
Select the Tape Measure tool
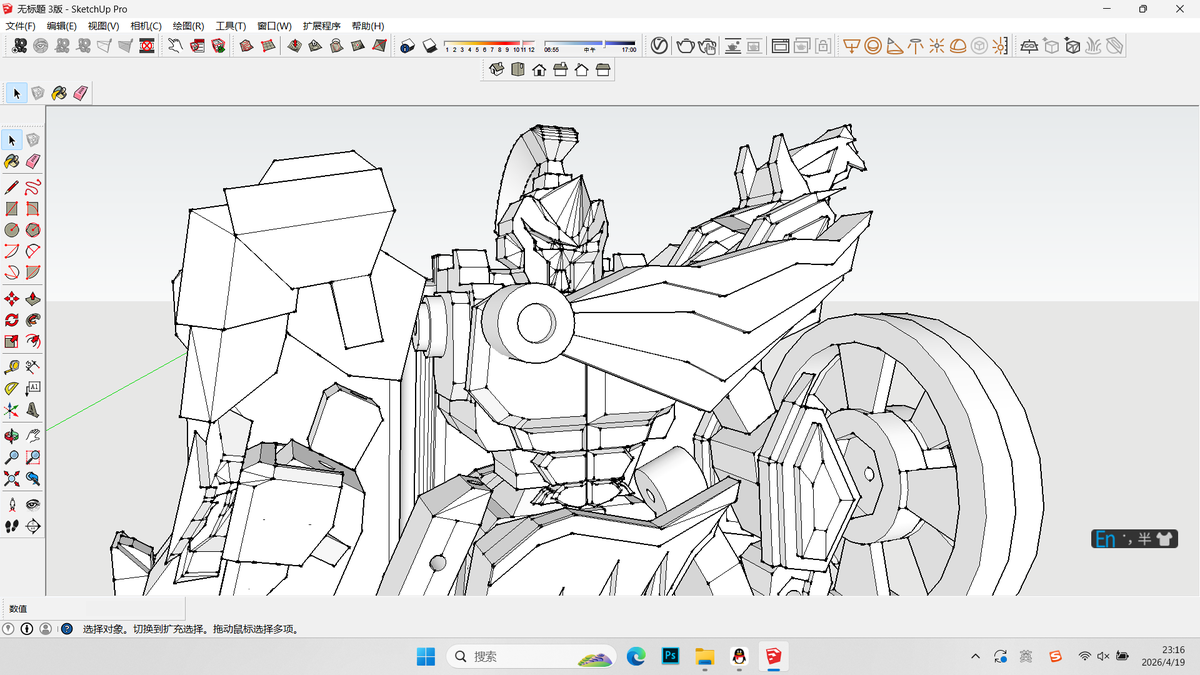(x=12, y=367)
